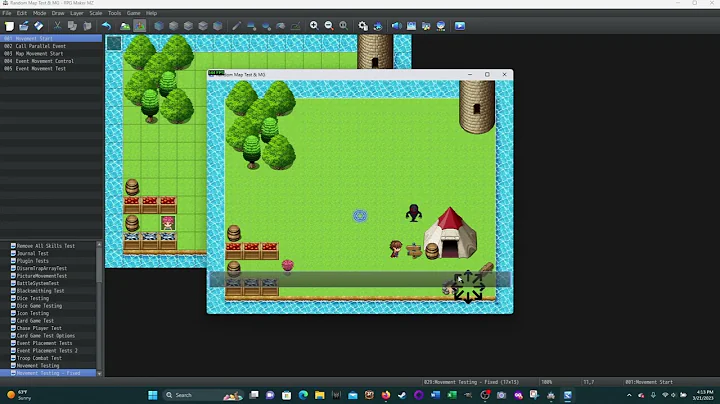Select the Troop Combat Test map
The height and width of the screenshot is (404, 720).
click(x=39, y=358)
